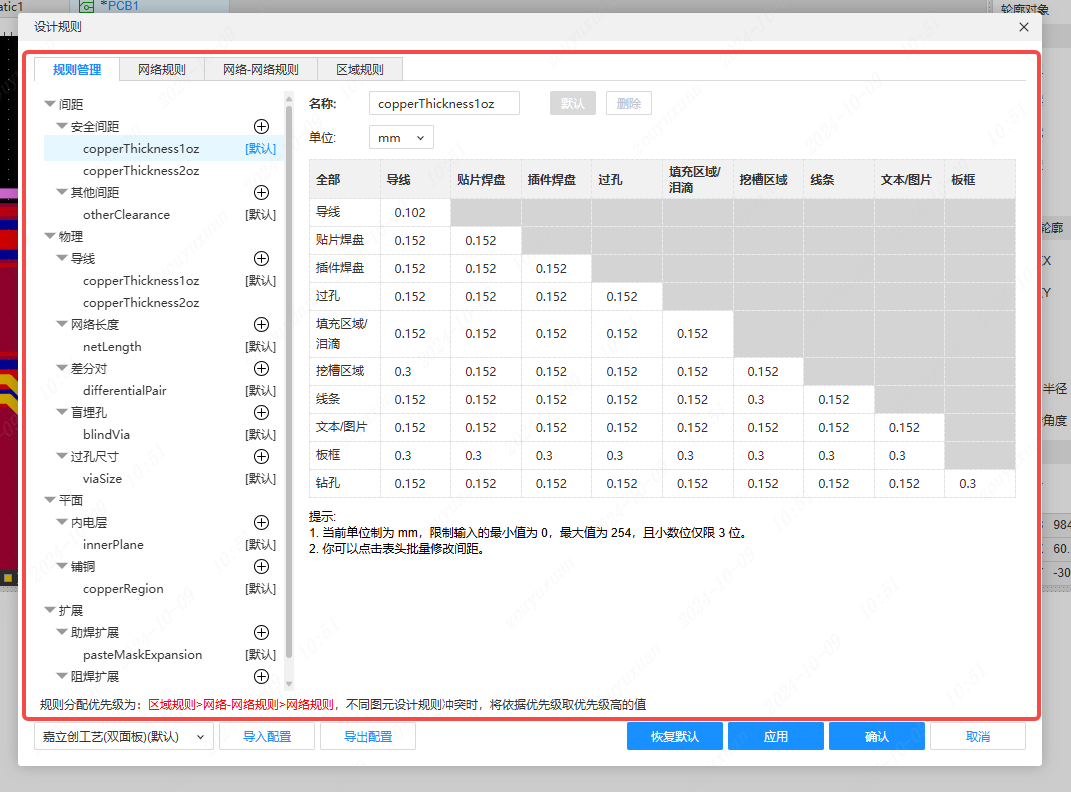Switch to the 网络-网络规则 tab
Screen dimensions: 1071x792
(261, 70)
